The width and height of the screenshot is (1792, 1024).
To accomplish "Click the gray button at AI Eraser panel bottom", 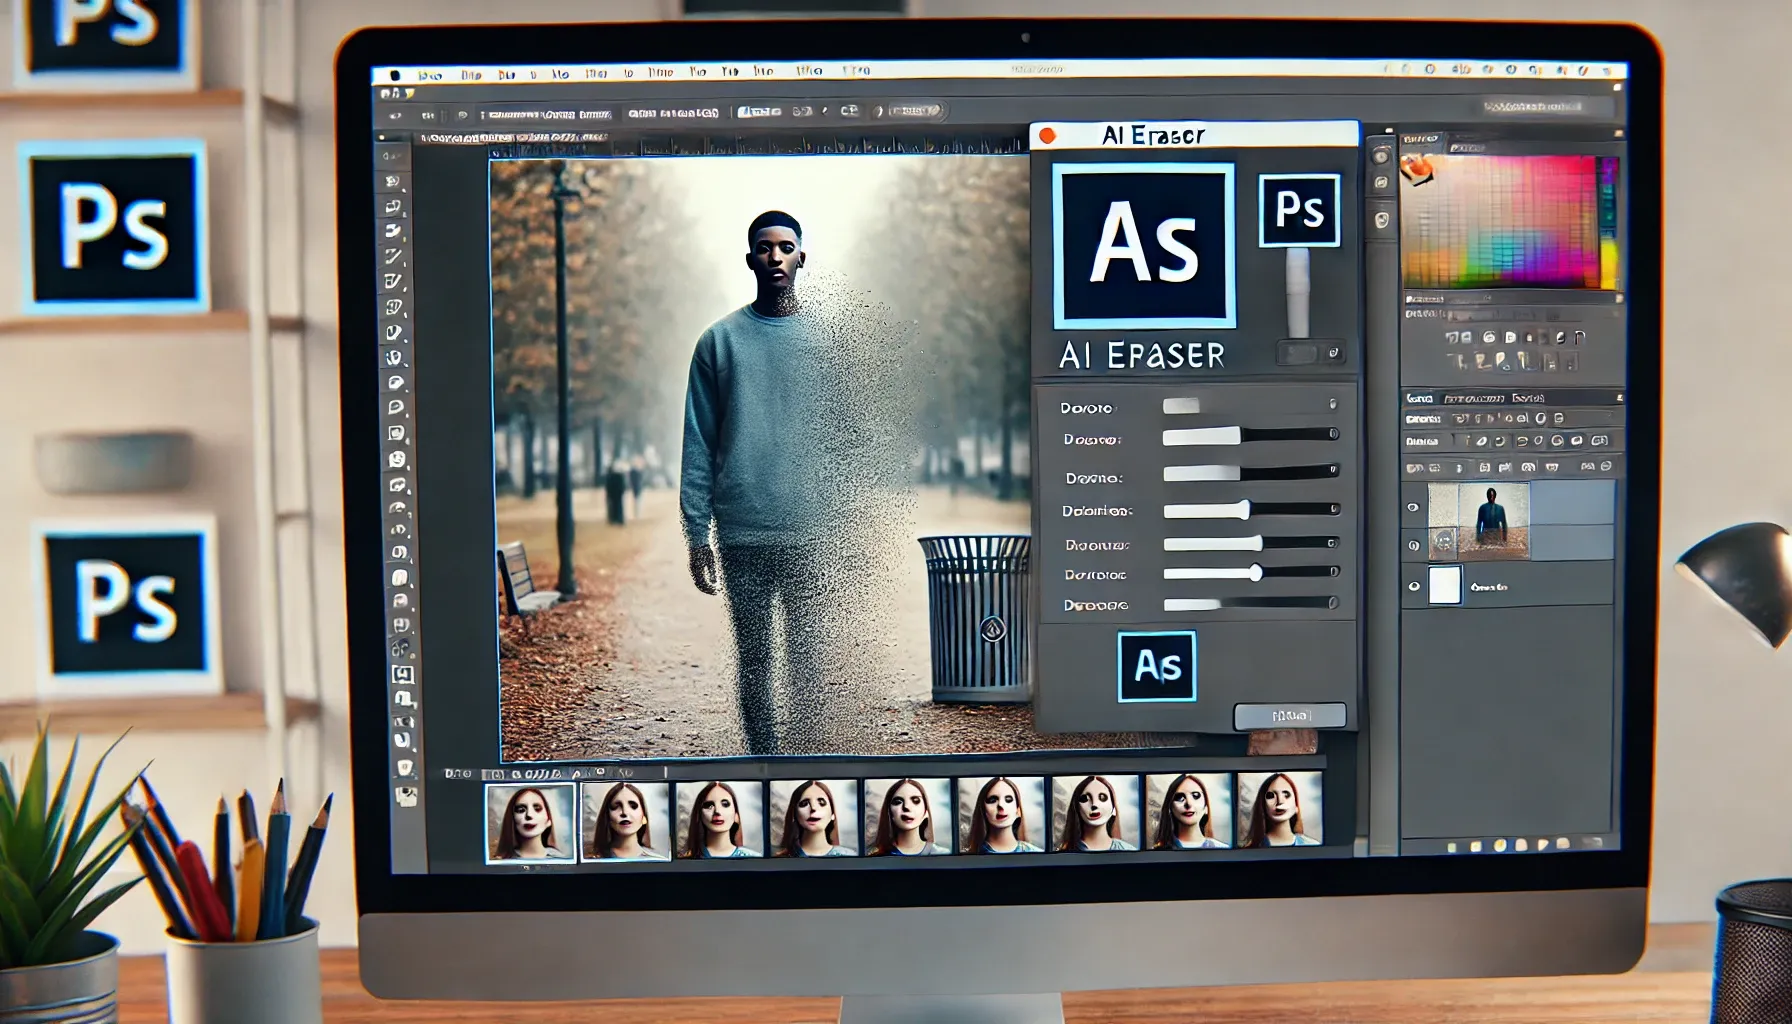I will coord(1290,716).
